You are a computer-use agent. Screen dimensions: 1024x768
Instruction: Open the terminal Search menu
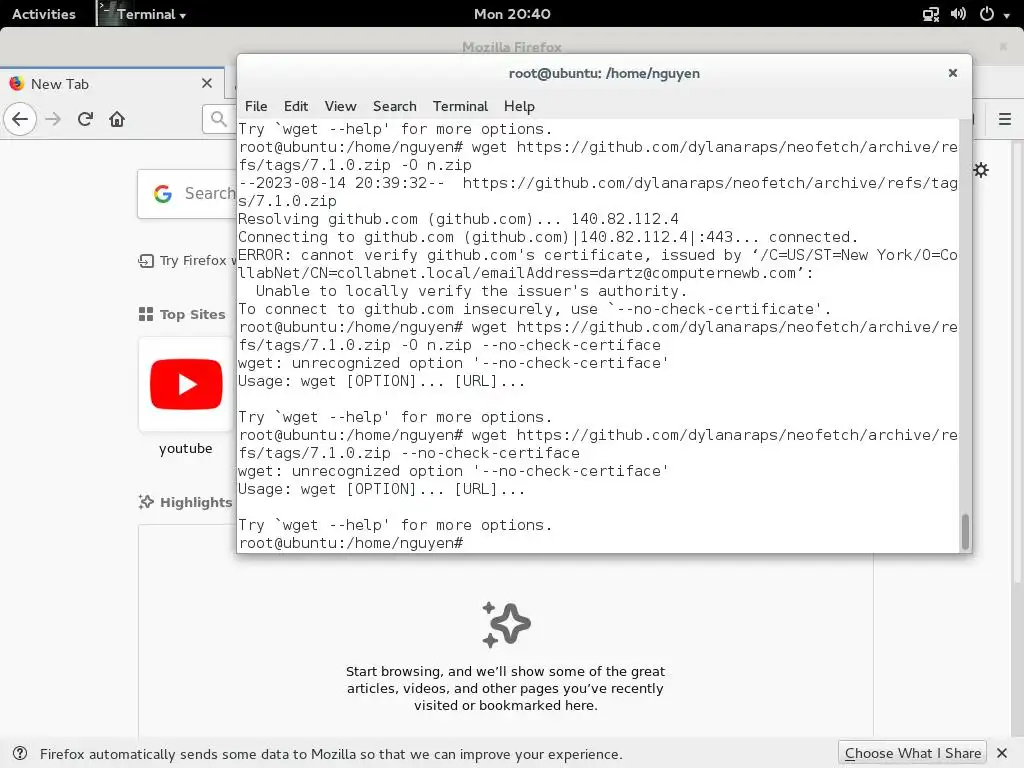394,106
